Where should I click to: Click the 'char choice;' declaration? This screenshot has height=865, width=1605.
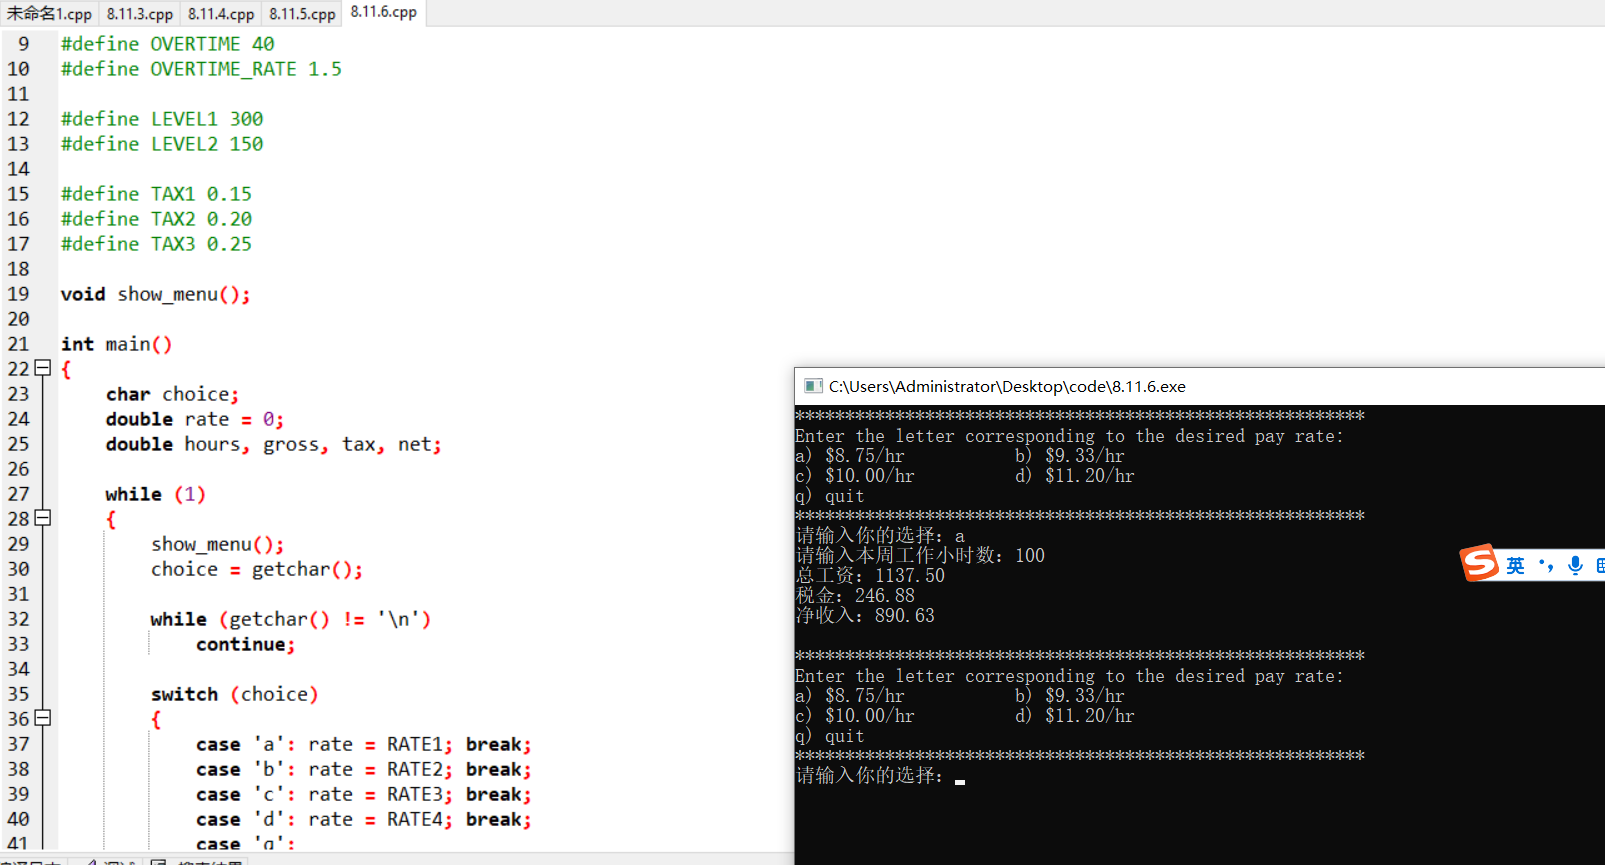[x=172, y=394]
